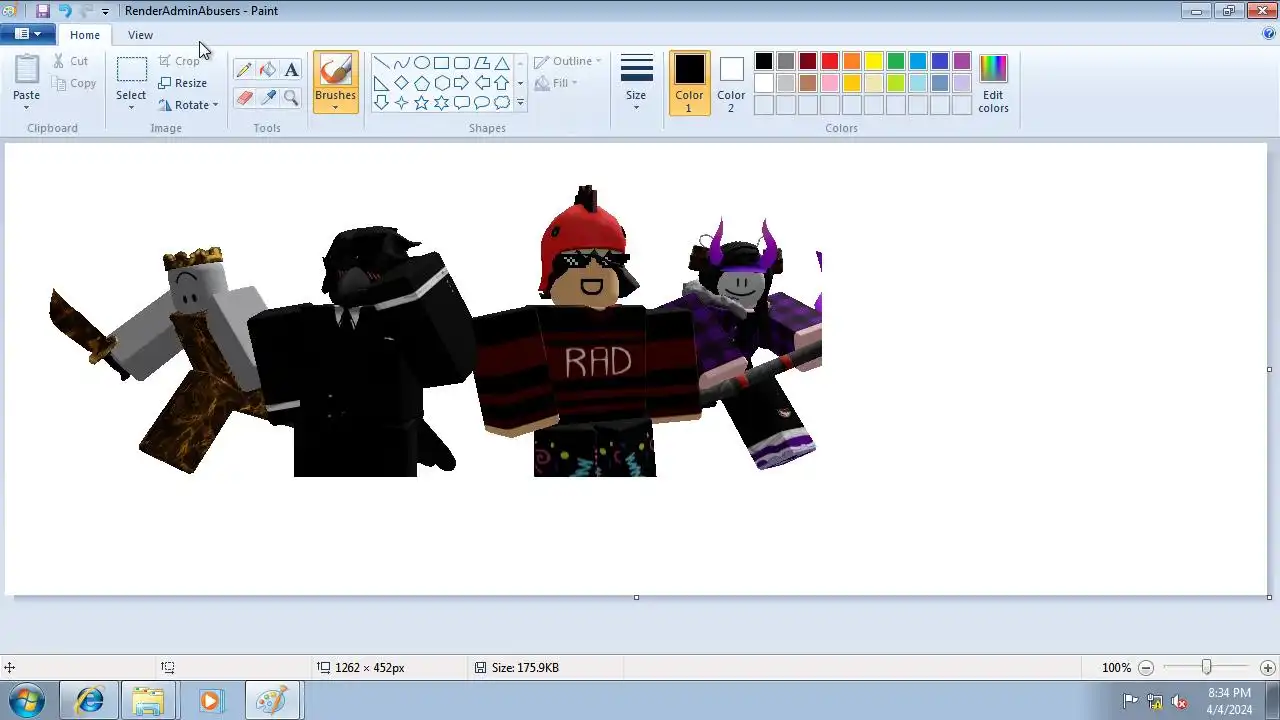Viewport: 1280px width, 720px height.
Task: Open Windows Explorer folder in taskbar
Action: [148, 701]
